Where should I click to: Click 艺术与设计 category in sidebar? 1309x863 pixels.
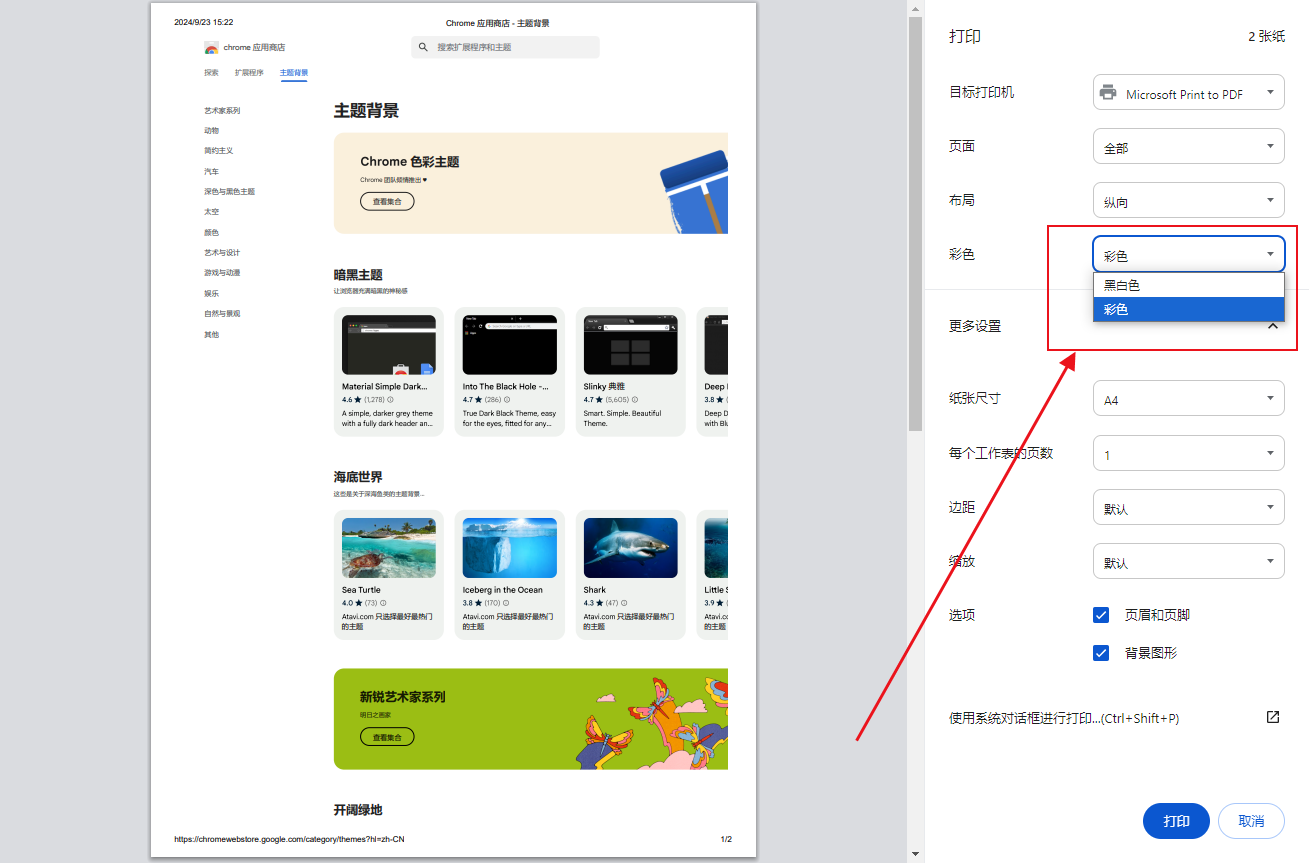(222, 253)
